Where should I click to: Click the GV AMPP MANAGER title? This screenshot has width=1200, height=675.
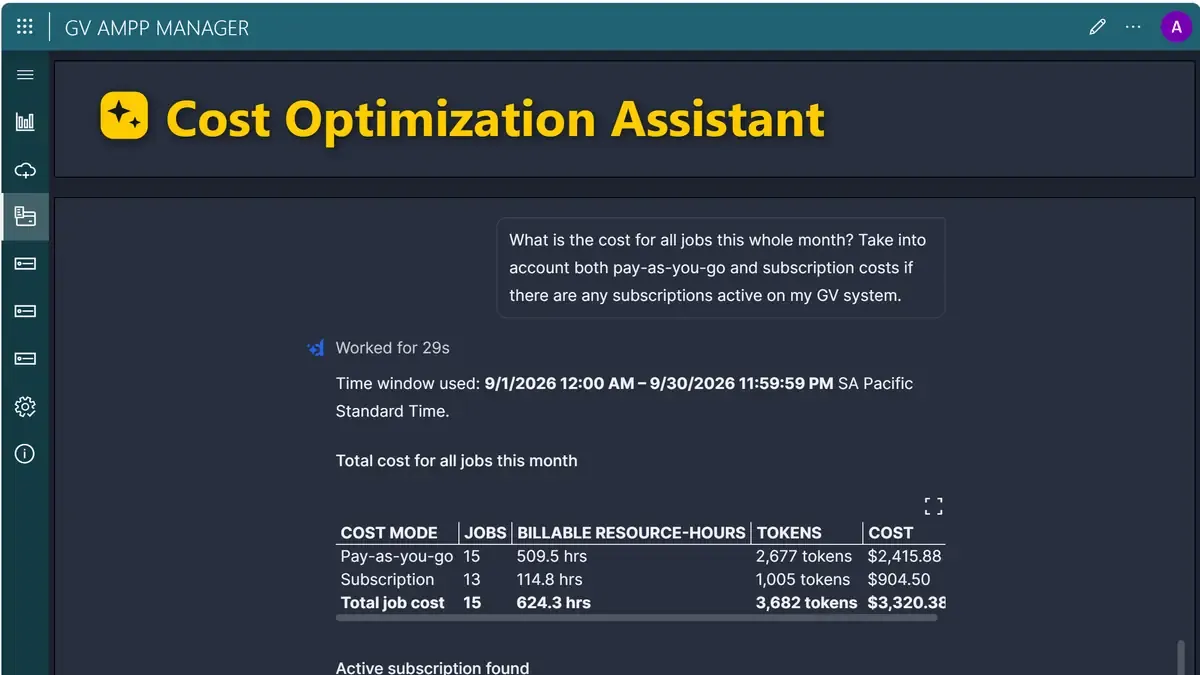[157, 28]
